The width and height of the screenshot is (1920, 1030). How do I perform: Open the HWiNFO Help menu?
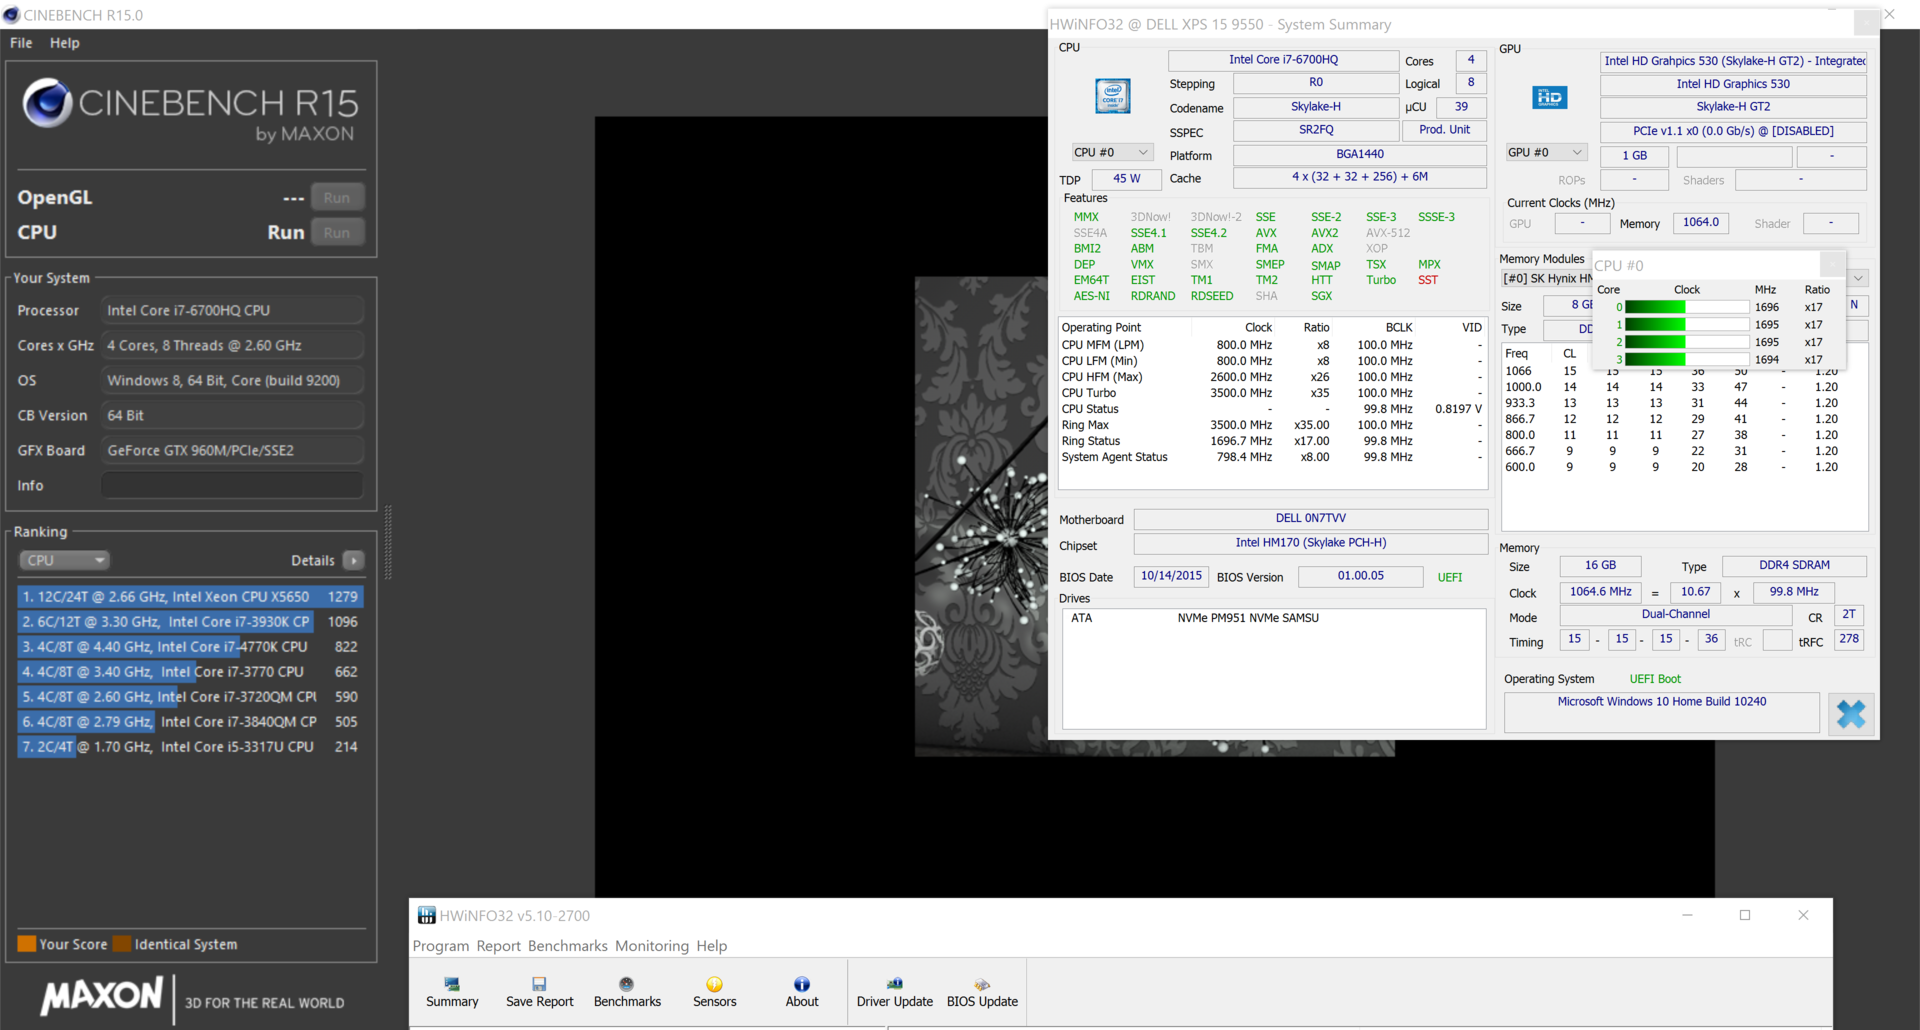[712, 946]
